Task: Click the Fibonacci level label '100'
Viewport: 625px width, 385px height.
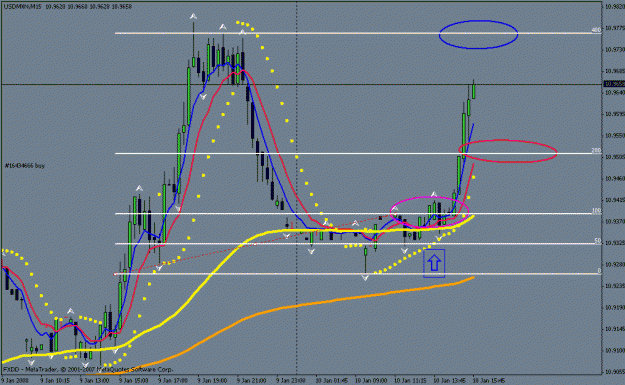Action: point(596,210)
